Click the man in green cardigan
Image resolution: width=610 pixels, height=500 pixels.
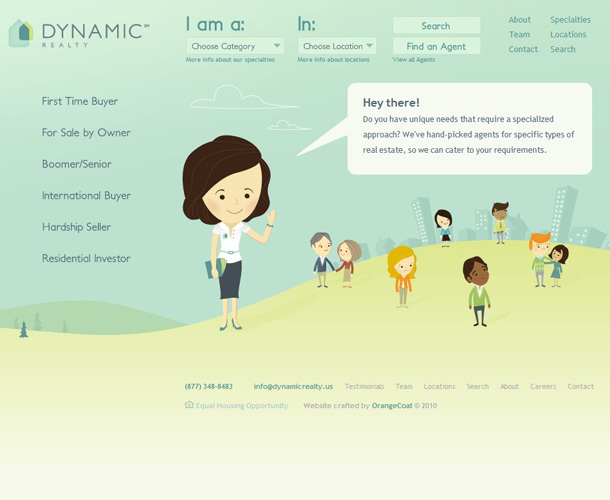tap(479, 291)
